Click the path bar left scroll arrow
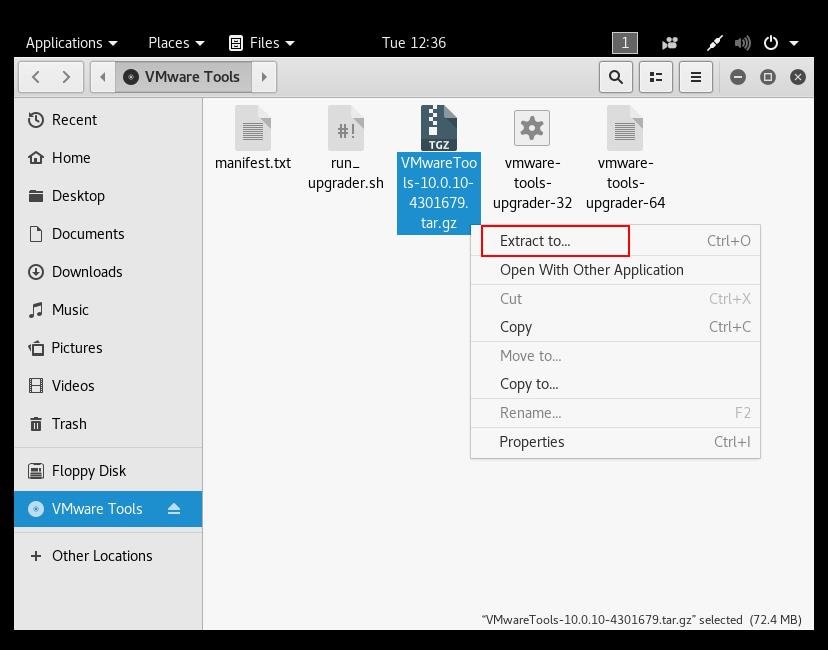 103,77
